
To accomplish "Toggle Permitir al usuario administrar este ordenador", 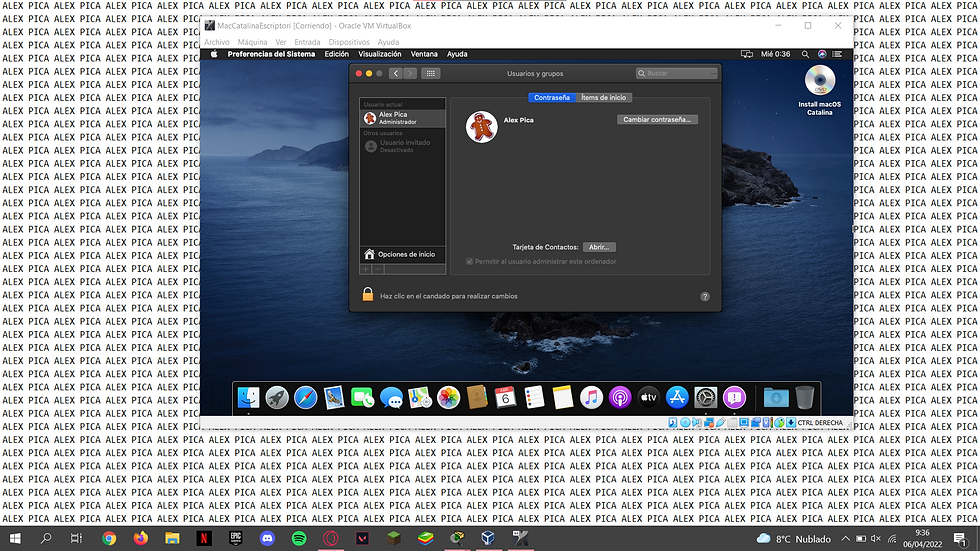I will click(469, 261).
